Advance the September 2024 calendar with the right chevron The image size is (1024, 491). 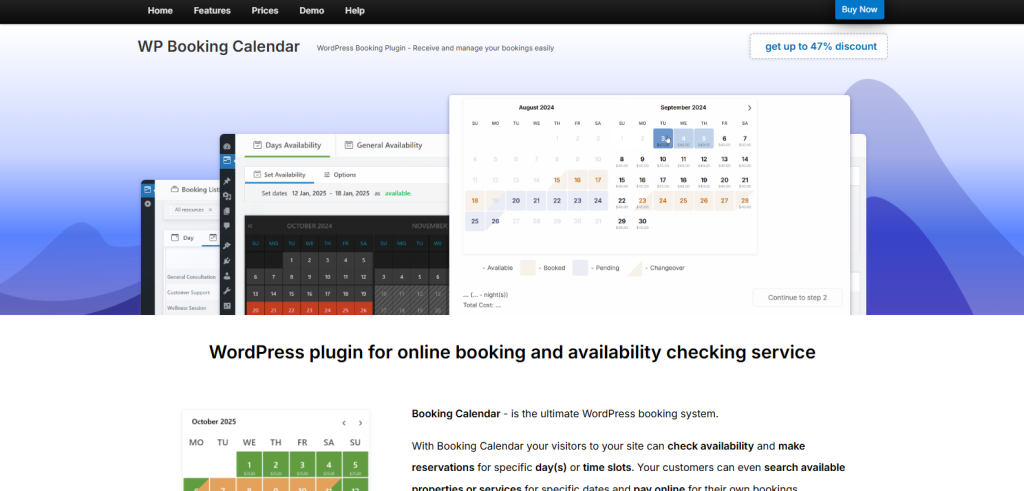coord(749,108)
